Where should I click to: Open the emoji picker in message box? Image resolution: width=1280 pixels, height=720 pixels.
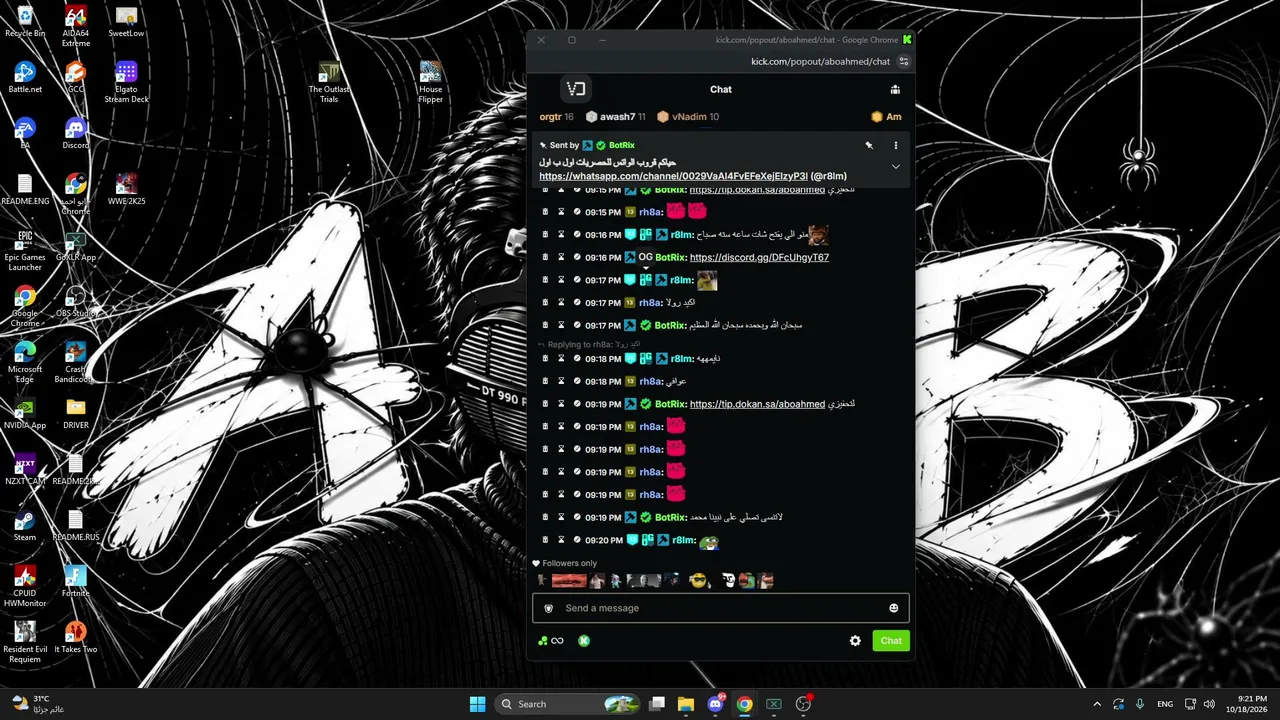pos(894,608)
